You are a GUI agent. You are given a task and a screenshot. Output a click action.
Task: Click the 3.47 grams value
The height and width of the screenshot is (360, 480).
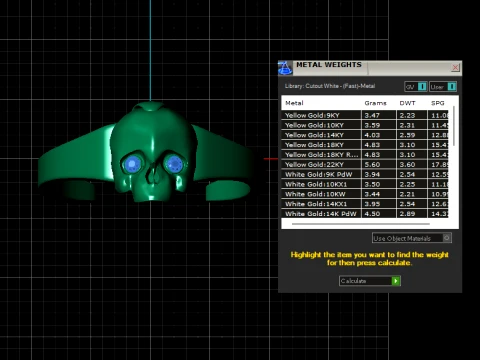(372, 115)
